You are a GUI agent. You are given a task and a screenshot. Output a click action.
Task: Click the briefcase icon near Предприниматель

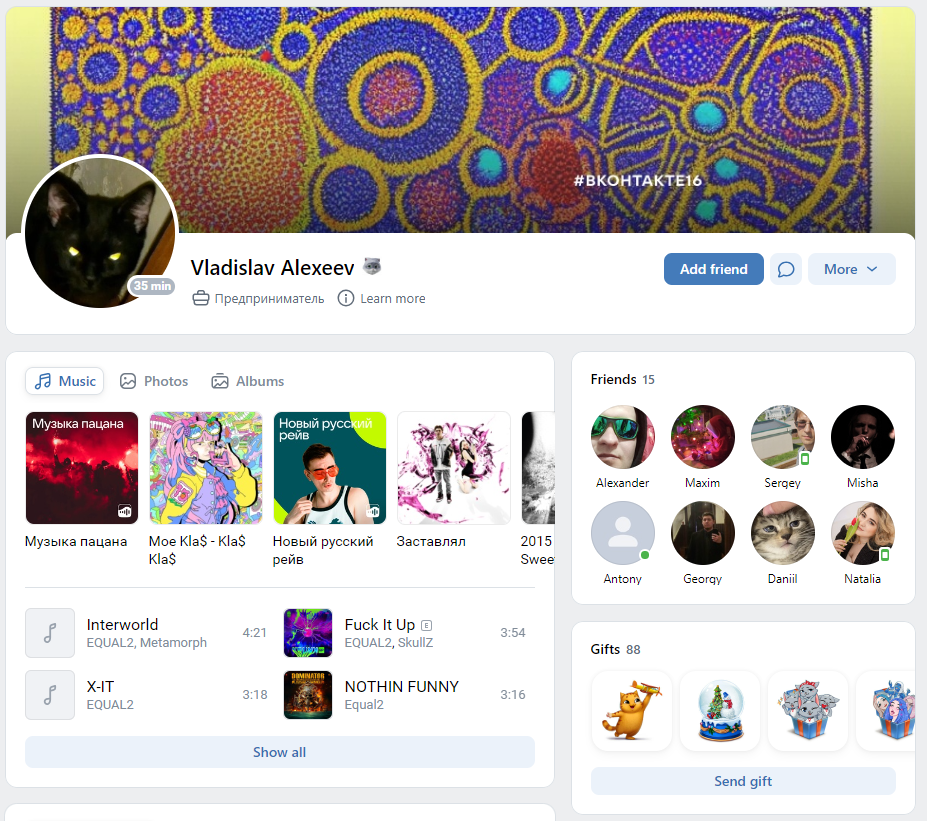(x=201, y=298)
